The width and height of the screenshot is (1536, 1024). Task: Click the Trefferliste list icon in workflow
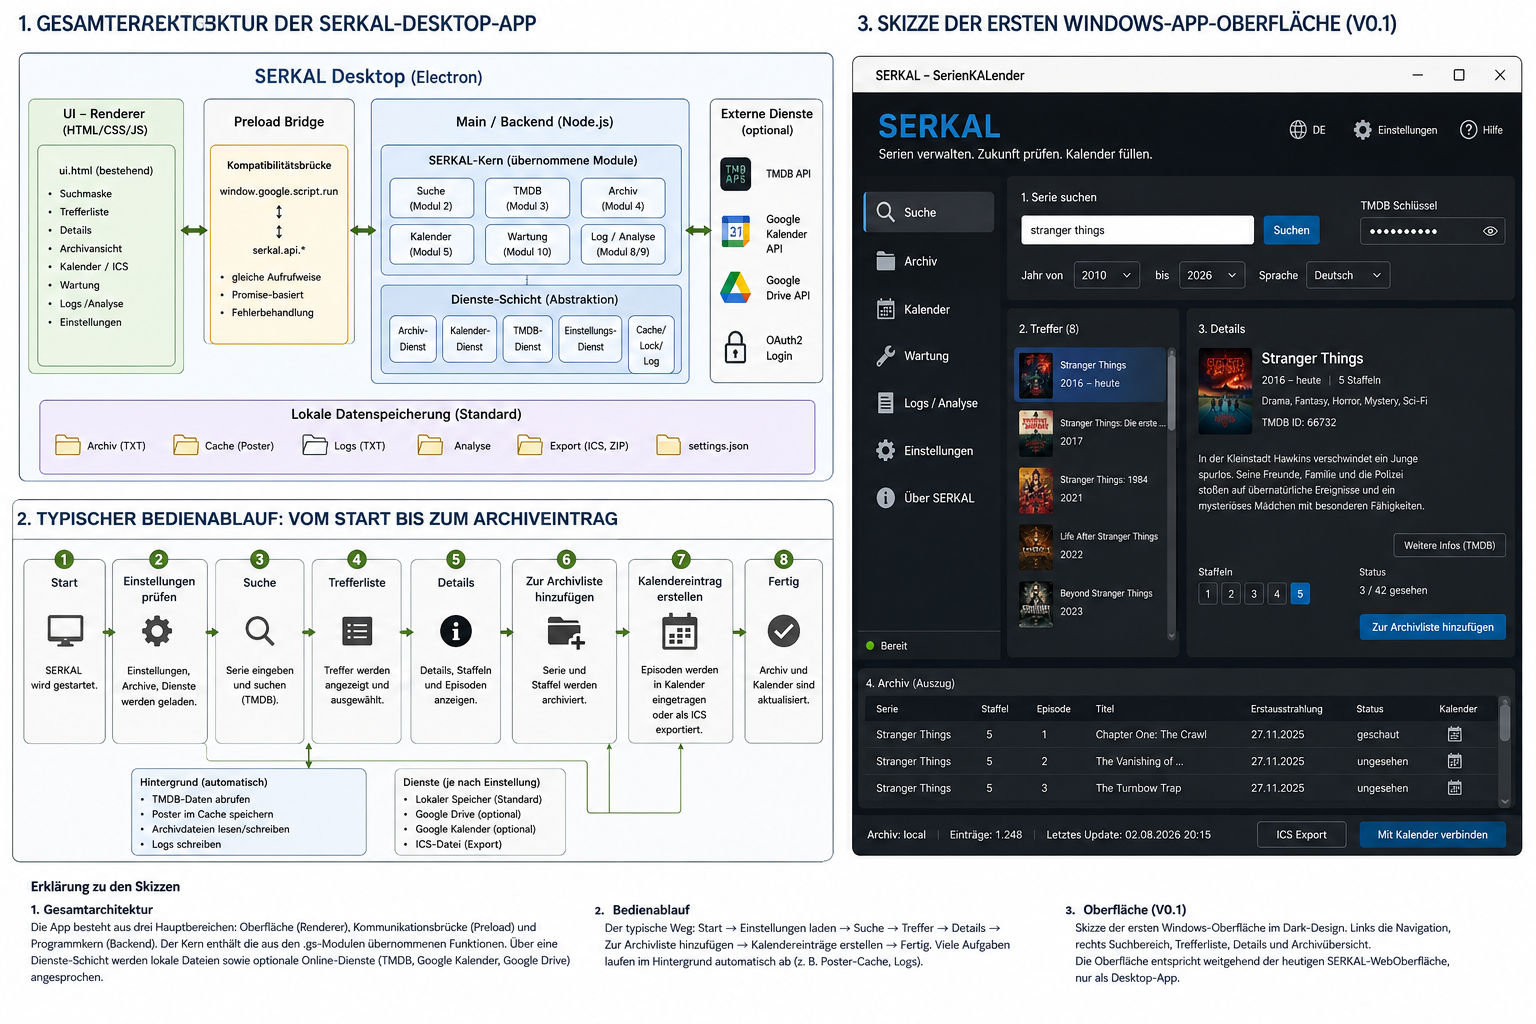[x=357, y=631]
